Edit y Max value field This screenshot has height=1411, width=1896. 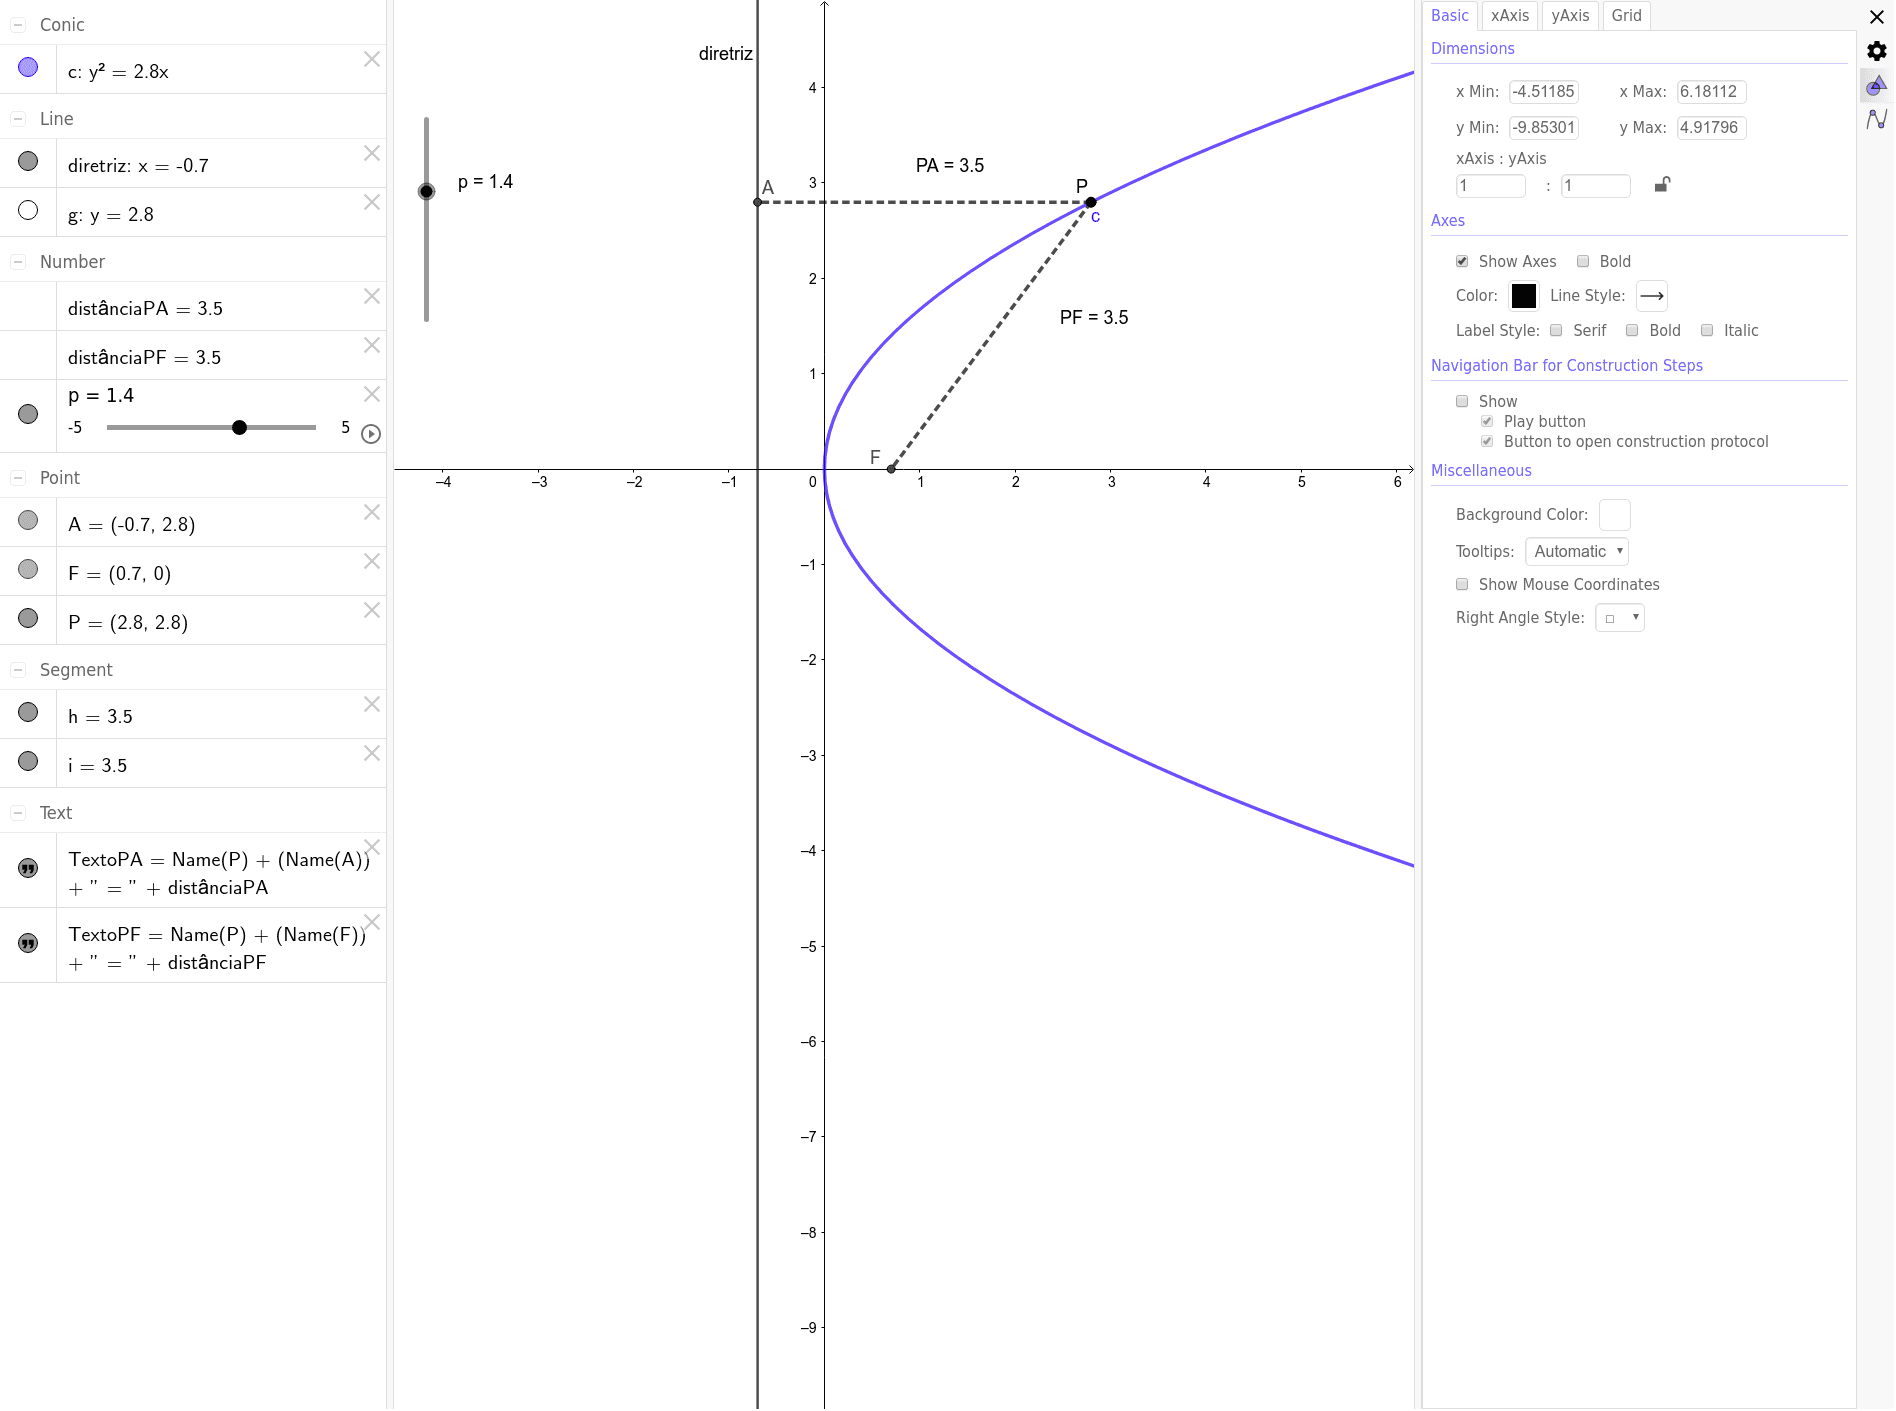[x=1711, y=128]
